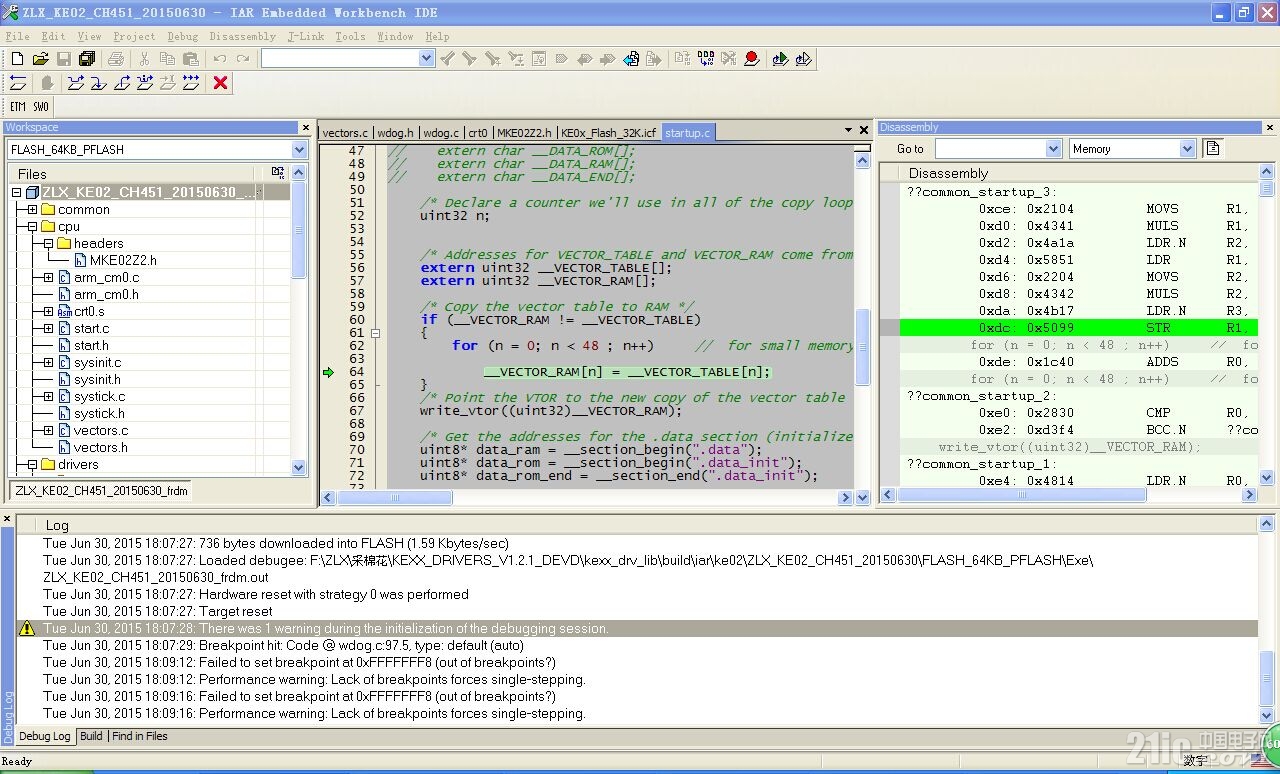Screen dimensions: 1280x774
Task: Open the editor tab list arrow
Action: (848, 130)
